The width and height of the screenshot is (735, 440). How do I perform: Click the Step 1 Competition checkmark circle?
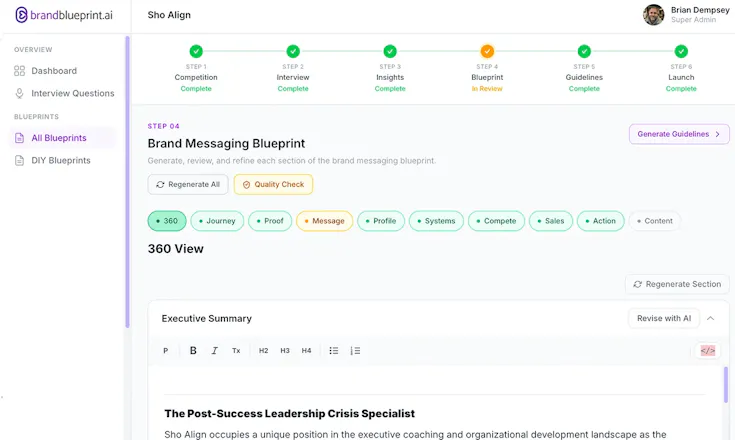(196, 51)
